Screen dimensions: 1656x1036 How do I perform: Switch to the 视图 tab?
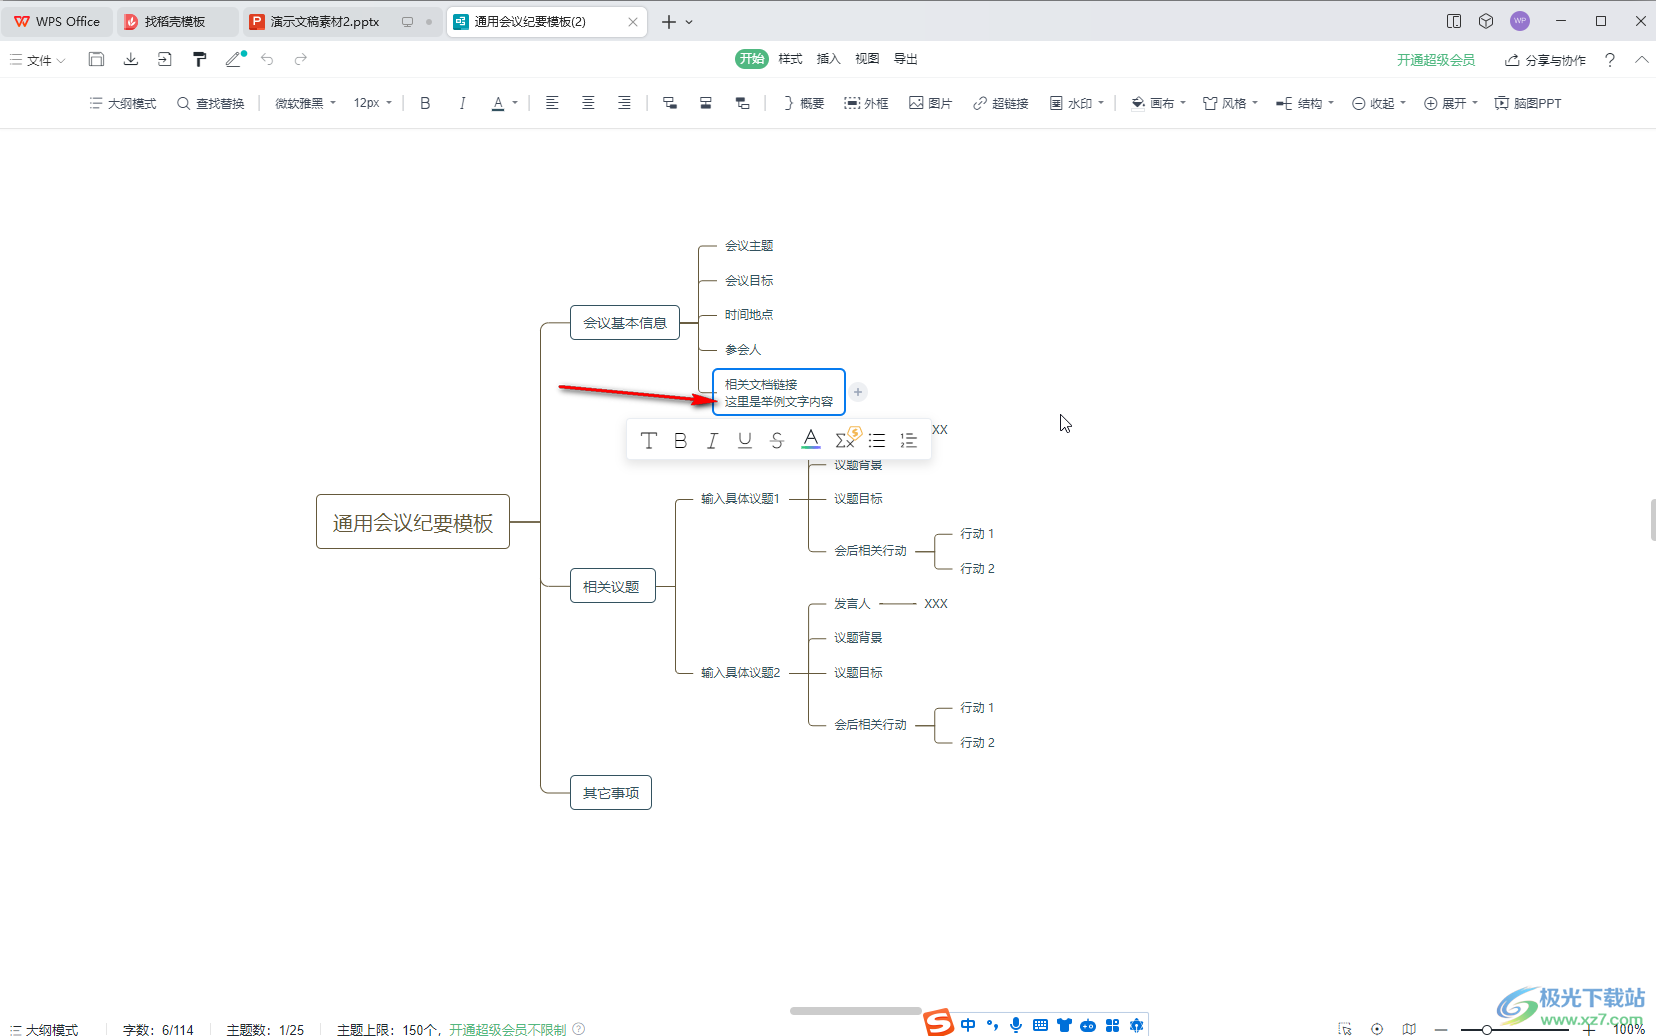[x=867, y=59]
